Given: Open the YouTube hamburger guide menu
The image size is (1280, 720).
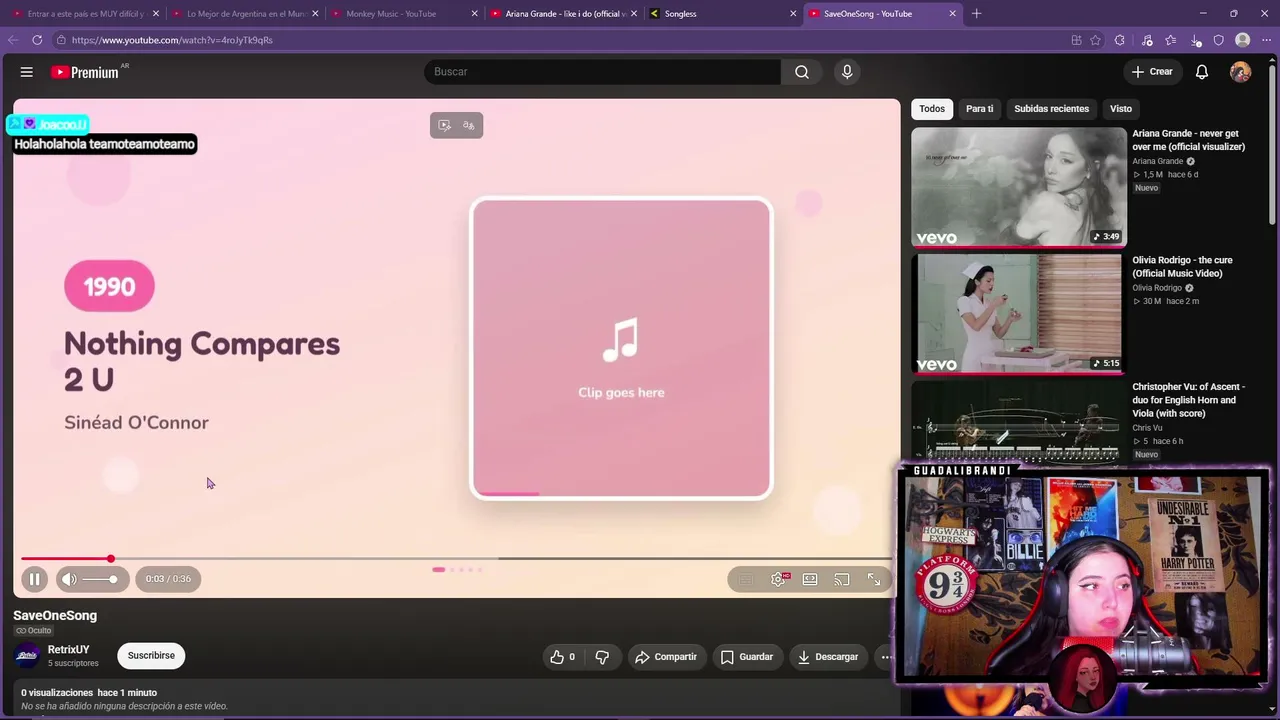Looking at the screenshot, I should click(27, 72).
